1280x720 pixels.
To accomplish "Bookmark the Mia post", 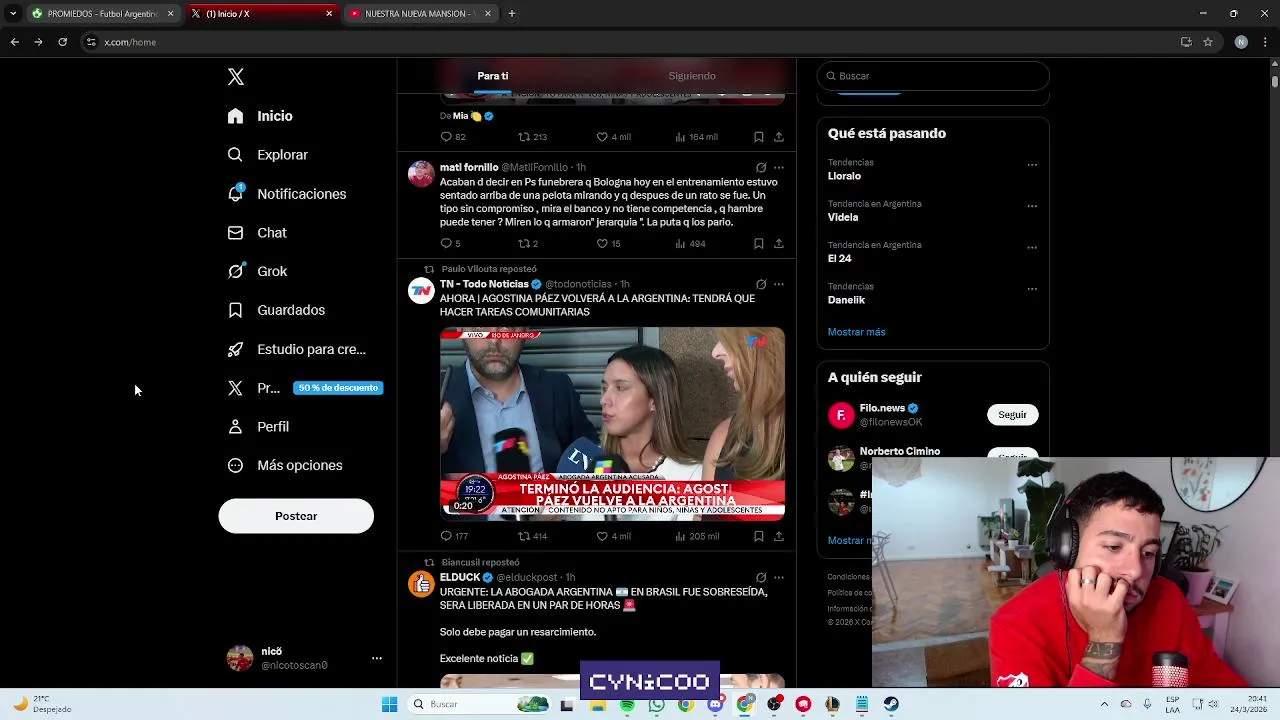I will click(759, 137).
